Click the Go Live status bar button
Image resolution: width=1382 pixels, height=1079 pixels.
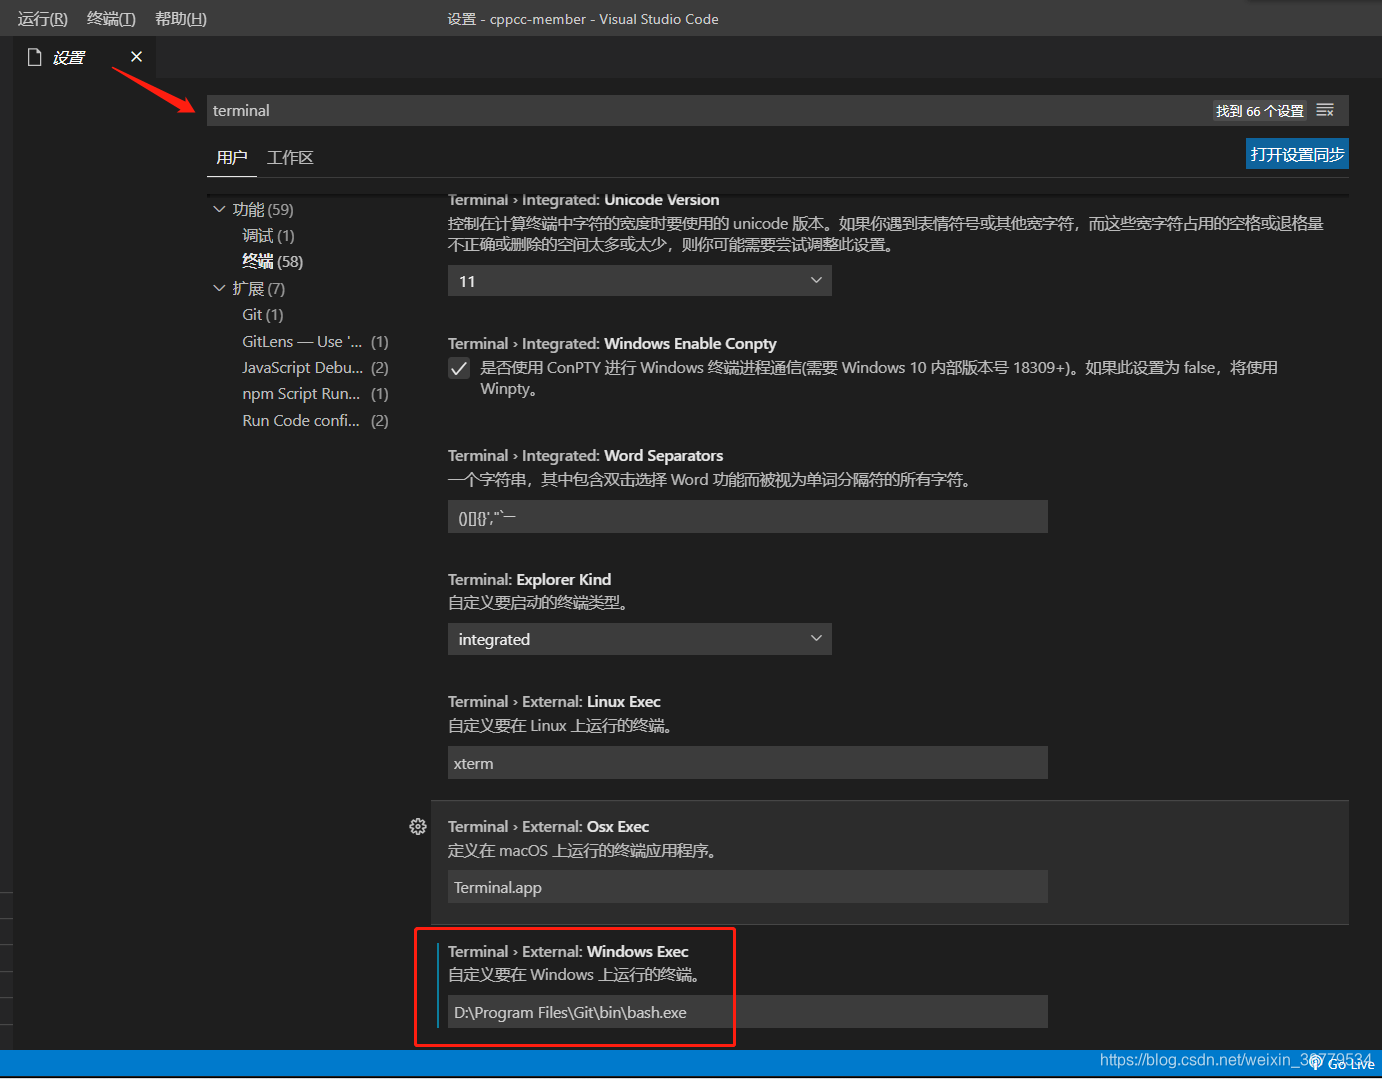point(1343,1064)
